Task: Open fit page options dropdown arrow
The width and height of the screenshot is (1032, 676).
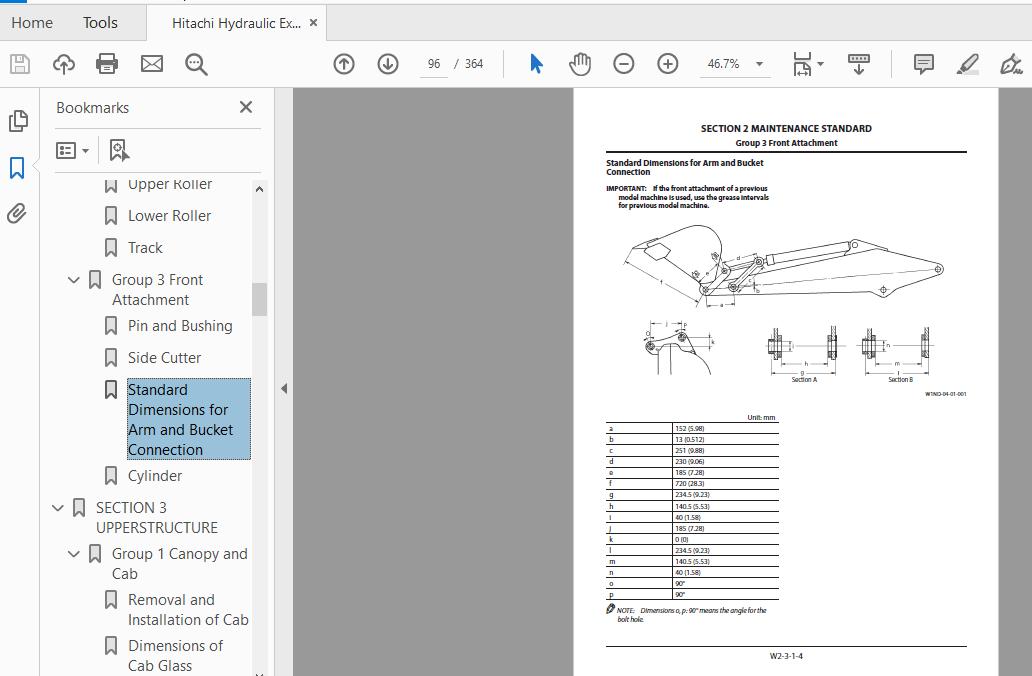Action: pyautogui.click(x=820, y=64)
